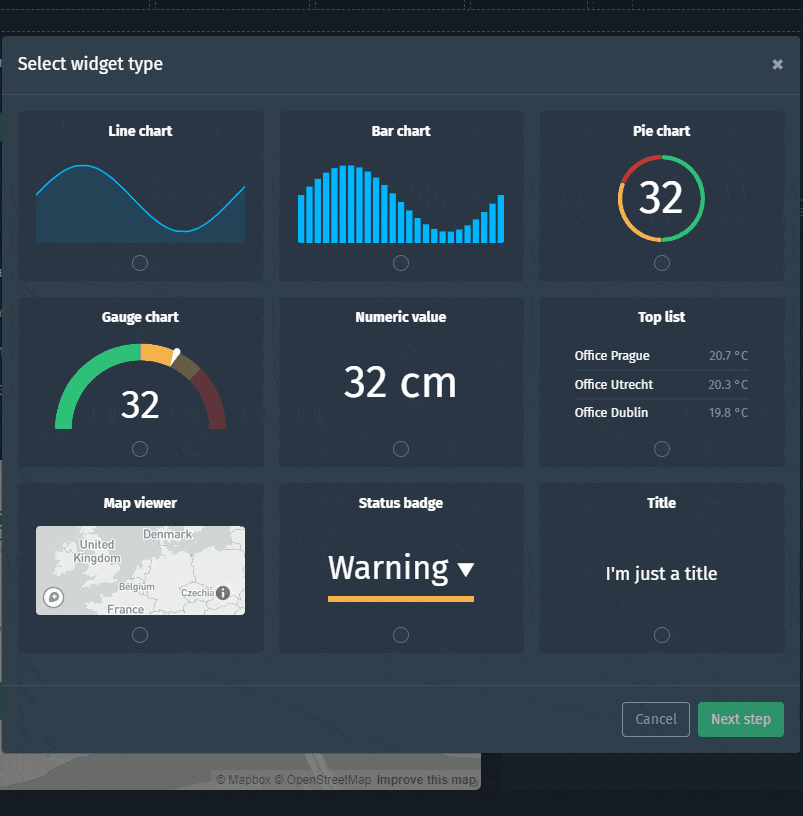Choose the Top list radio option
803x816 pixels.
click(662, 449)
